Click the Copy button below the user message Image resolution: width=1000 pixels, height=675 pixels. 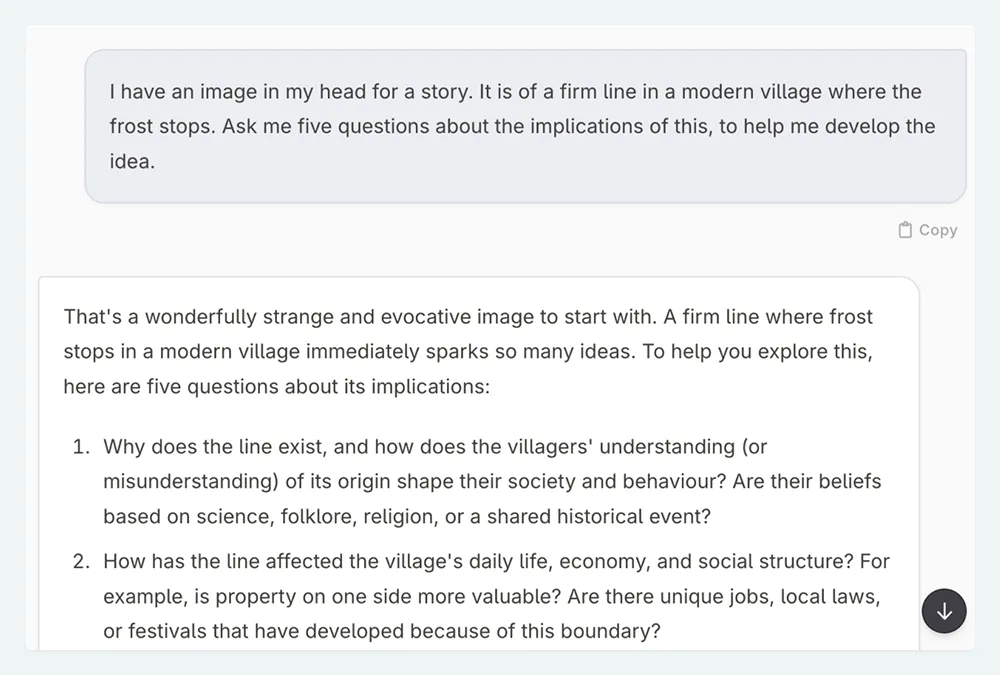point(927,229)
